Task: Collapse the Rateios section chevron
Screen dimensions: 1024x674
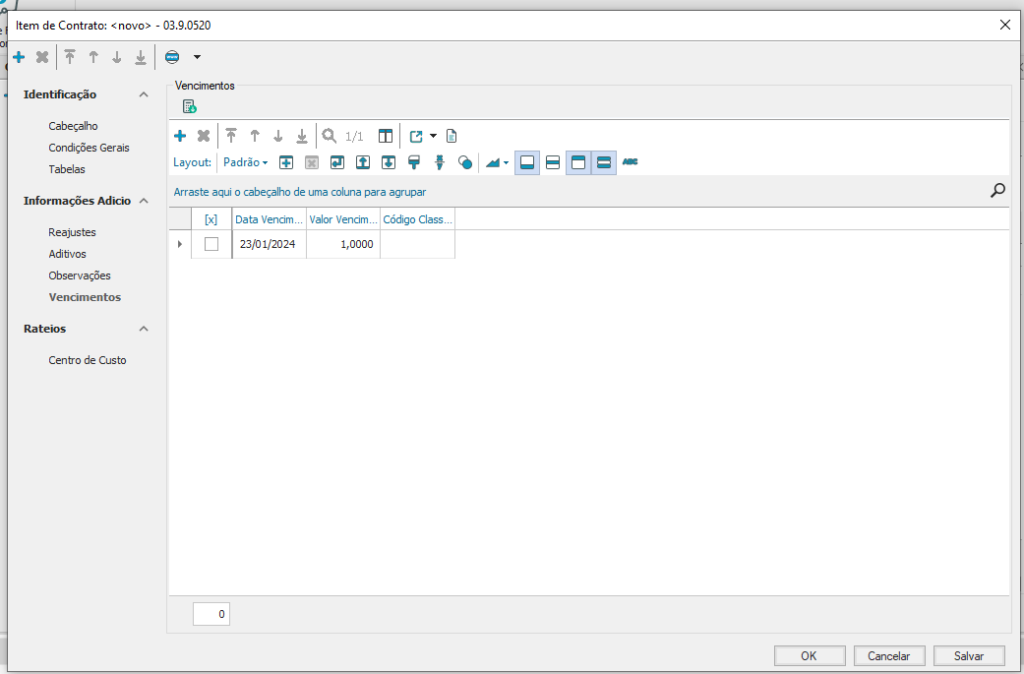Action: [x=144, y=328]
